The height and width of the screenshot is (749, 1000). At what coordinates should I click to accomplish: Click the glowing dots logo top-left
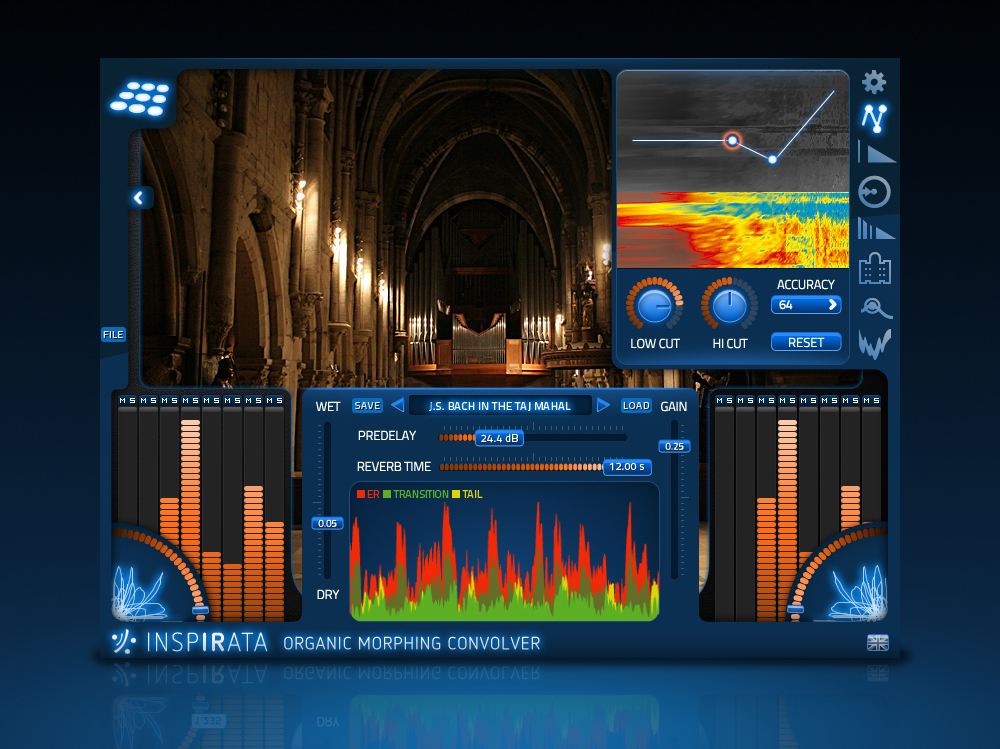[x=140, y=98]
